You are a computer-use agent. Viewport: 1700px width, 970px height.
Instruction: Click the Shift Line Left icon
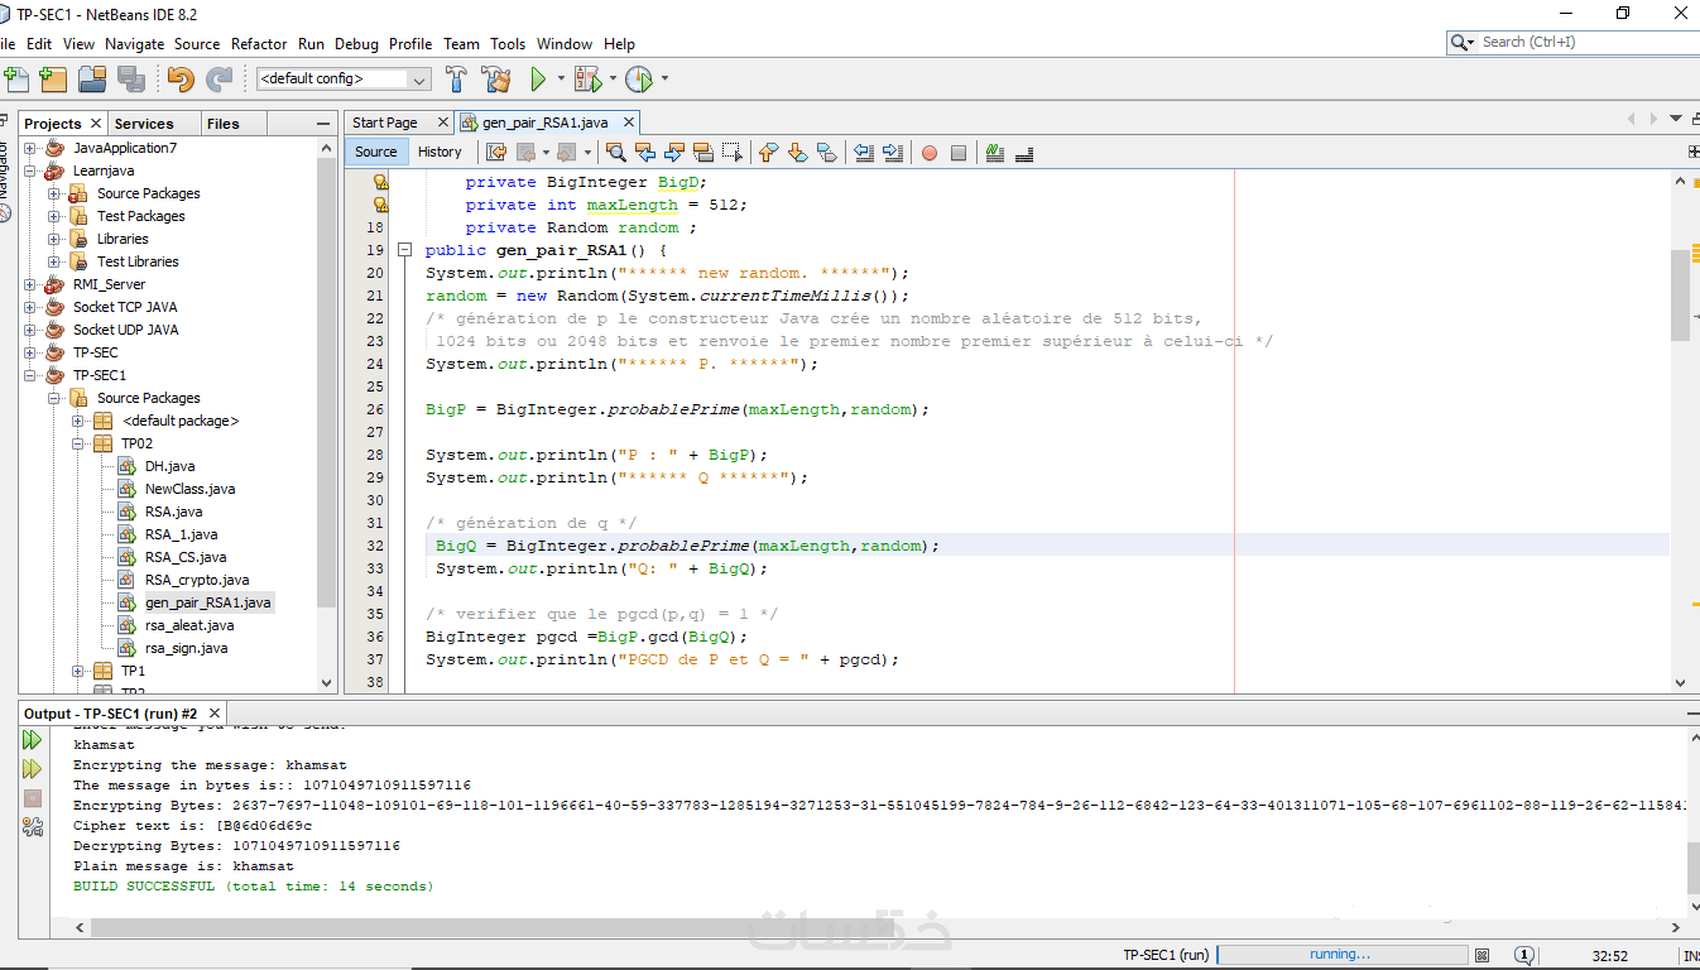pyautogui.click(x=864, y=152)
